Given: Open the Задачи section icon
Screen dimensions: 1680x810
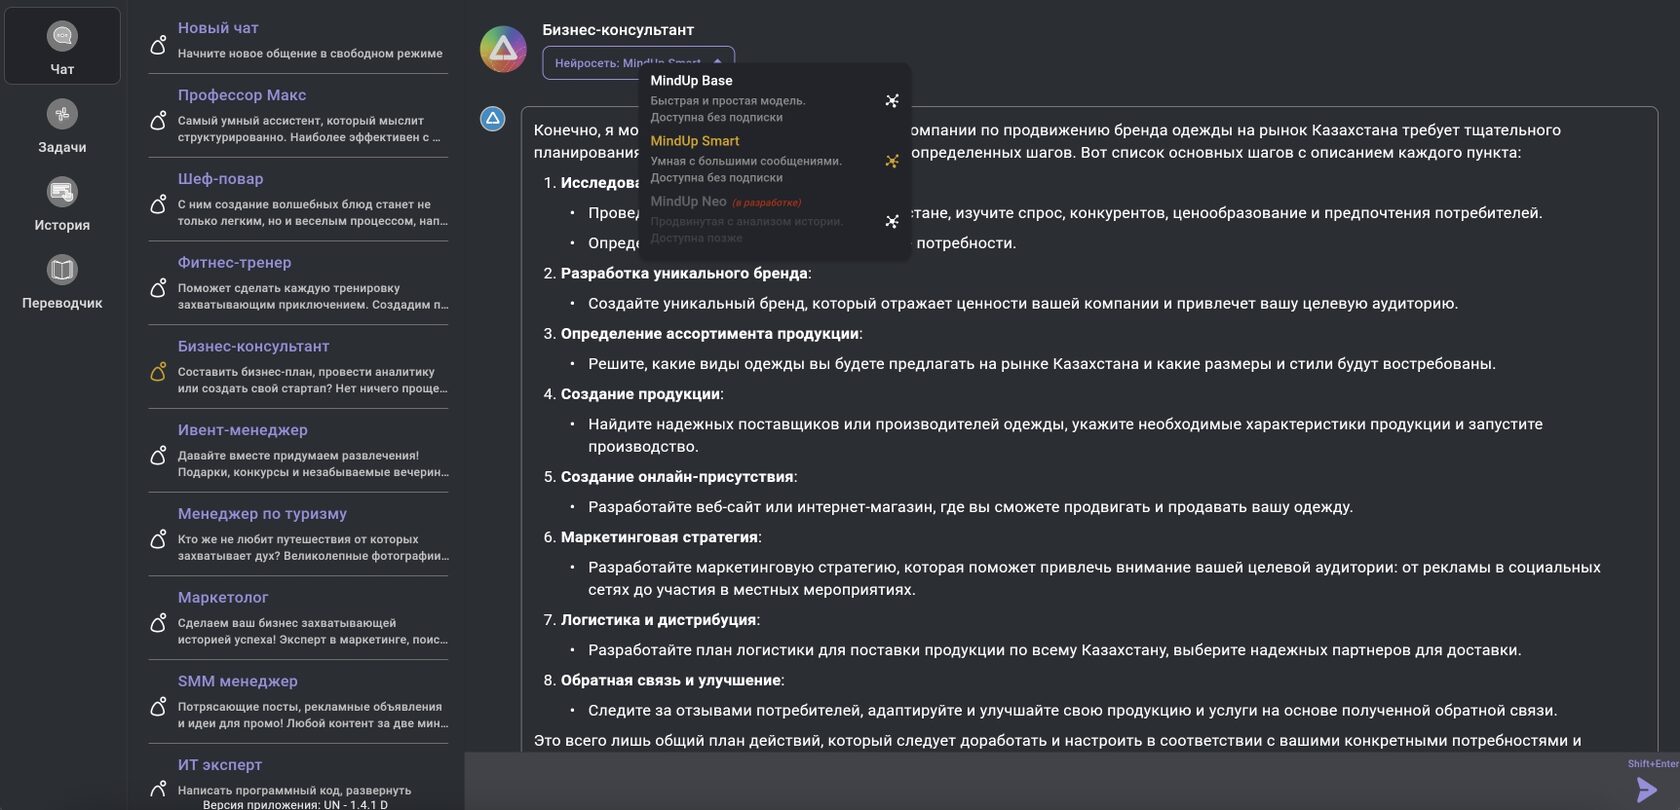Looking at the screenshot, I should (x=62, y=113).
